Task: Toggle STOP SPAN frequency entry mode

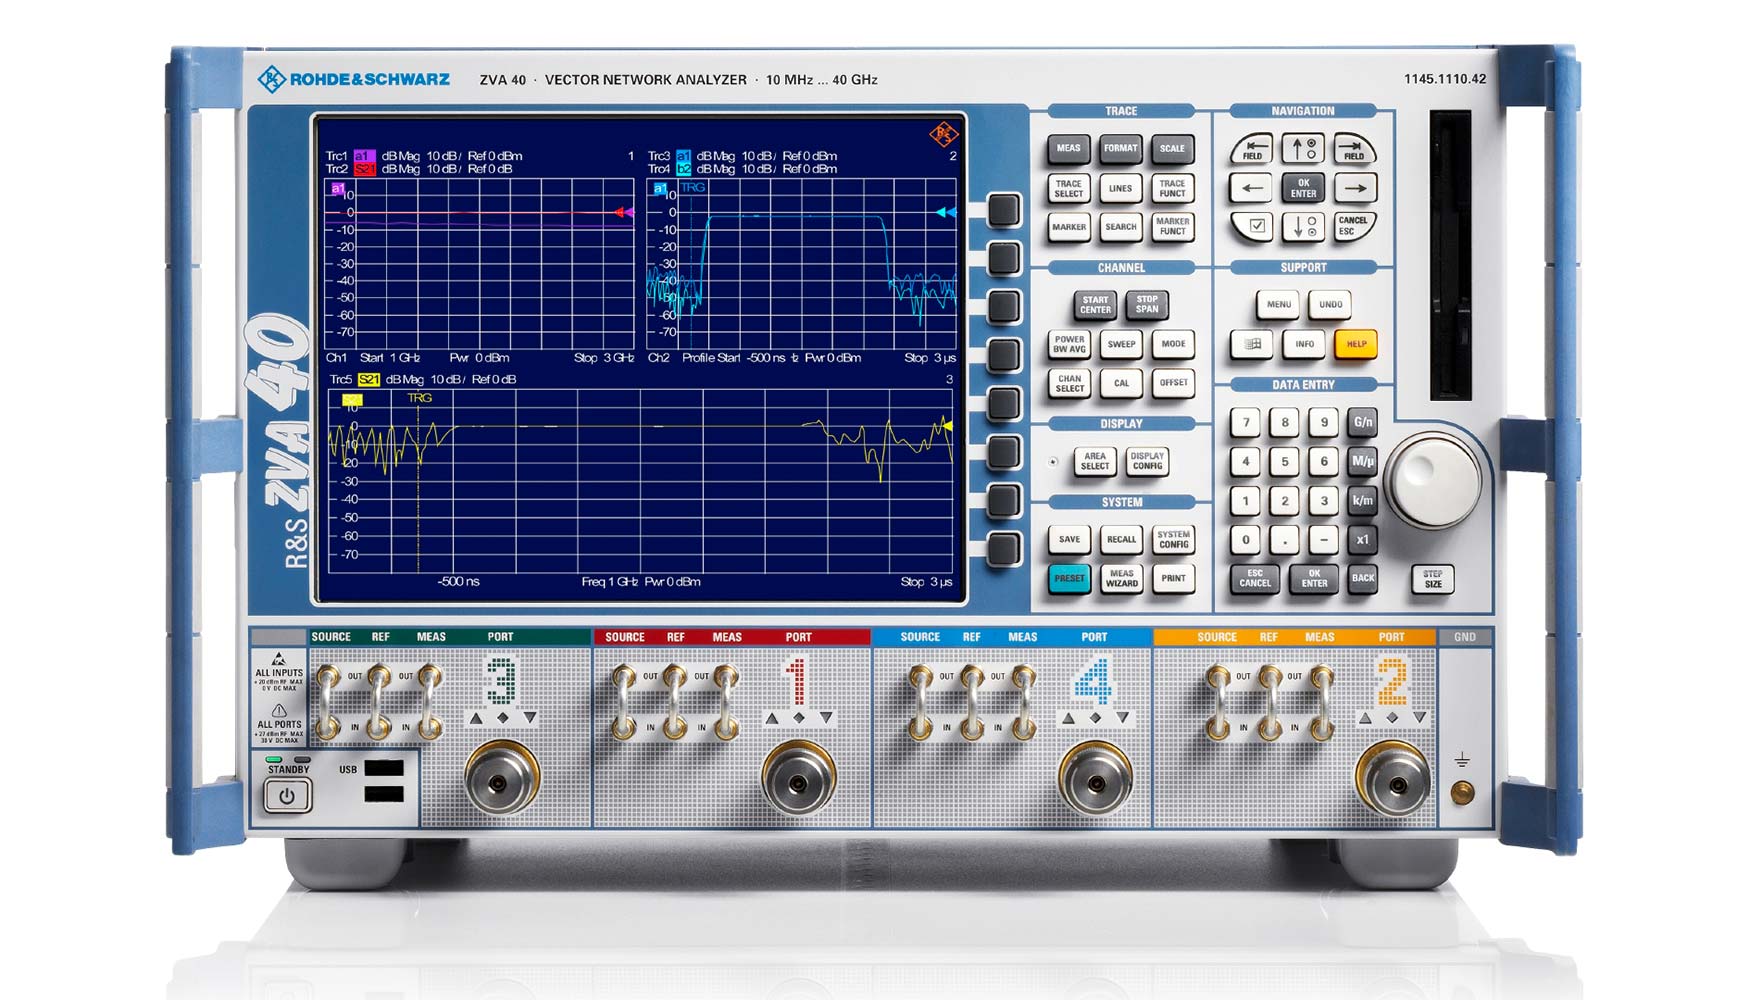Action: tap(1146, 304)
